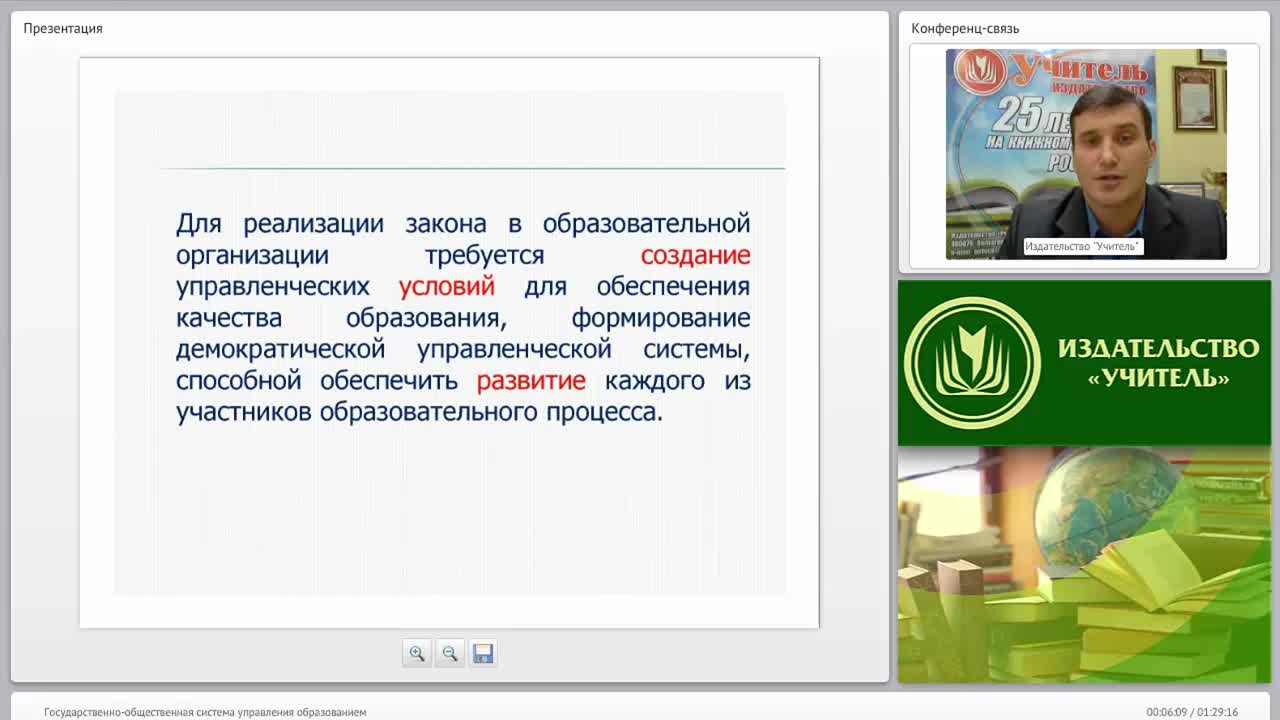Click the Издательство "Учитель" name label on video

click(1082, 246)
